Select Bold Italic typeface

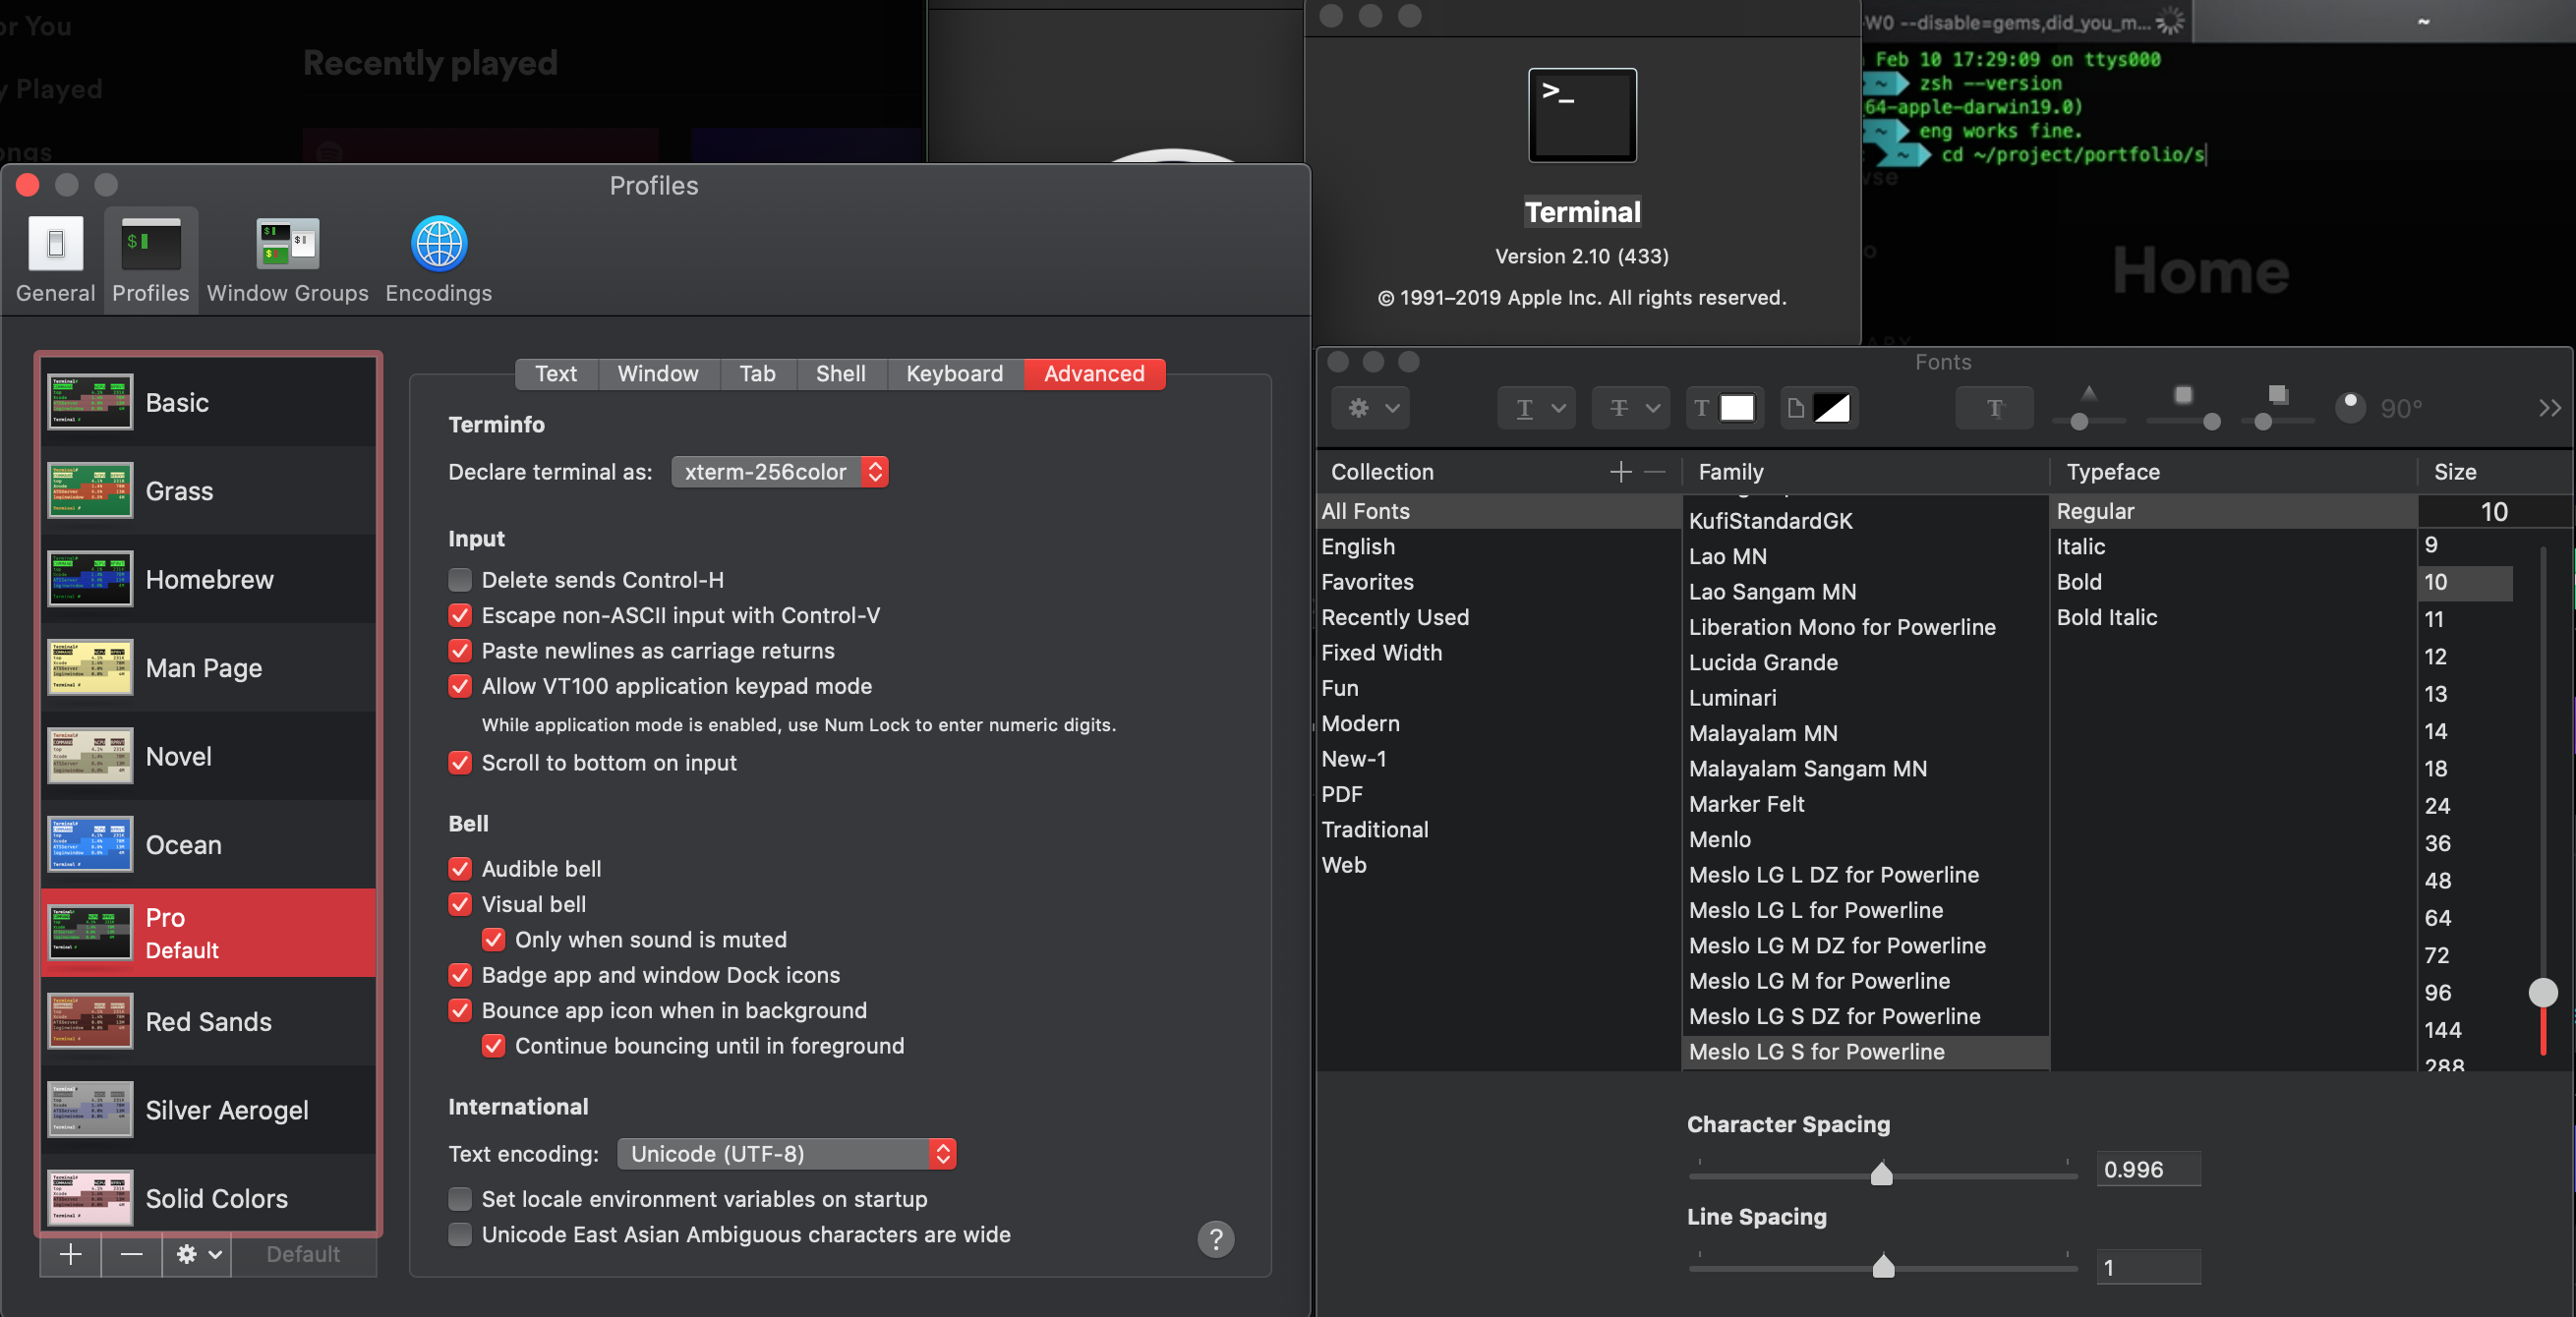[2232, 618]
